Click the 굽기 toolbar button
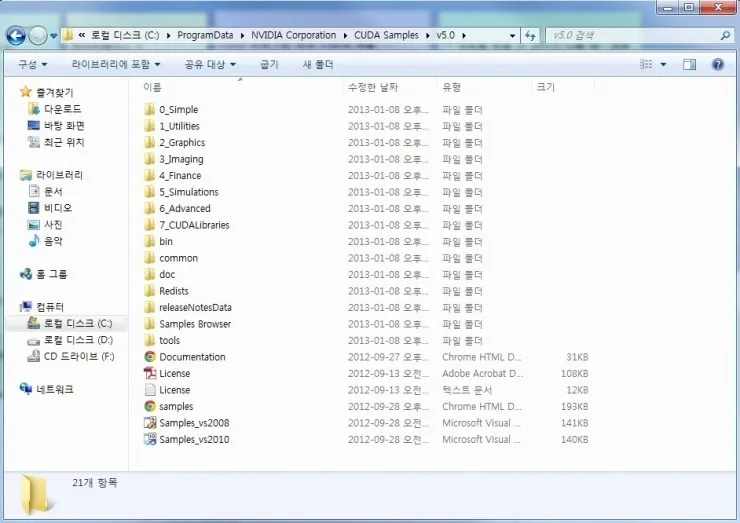 pyautogui.click(x=269, y=64)
